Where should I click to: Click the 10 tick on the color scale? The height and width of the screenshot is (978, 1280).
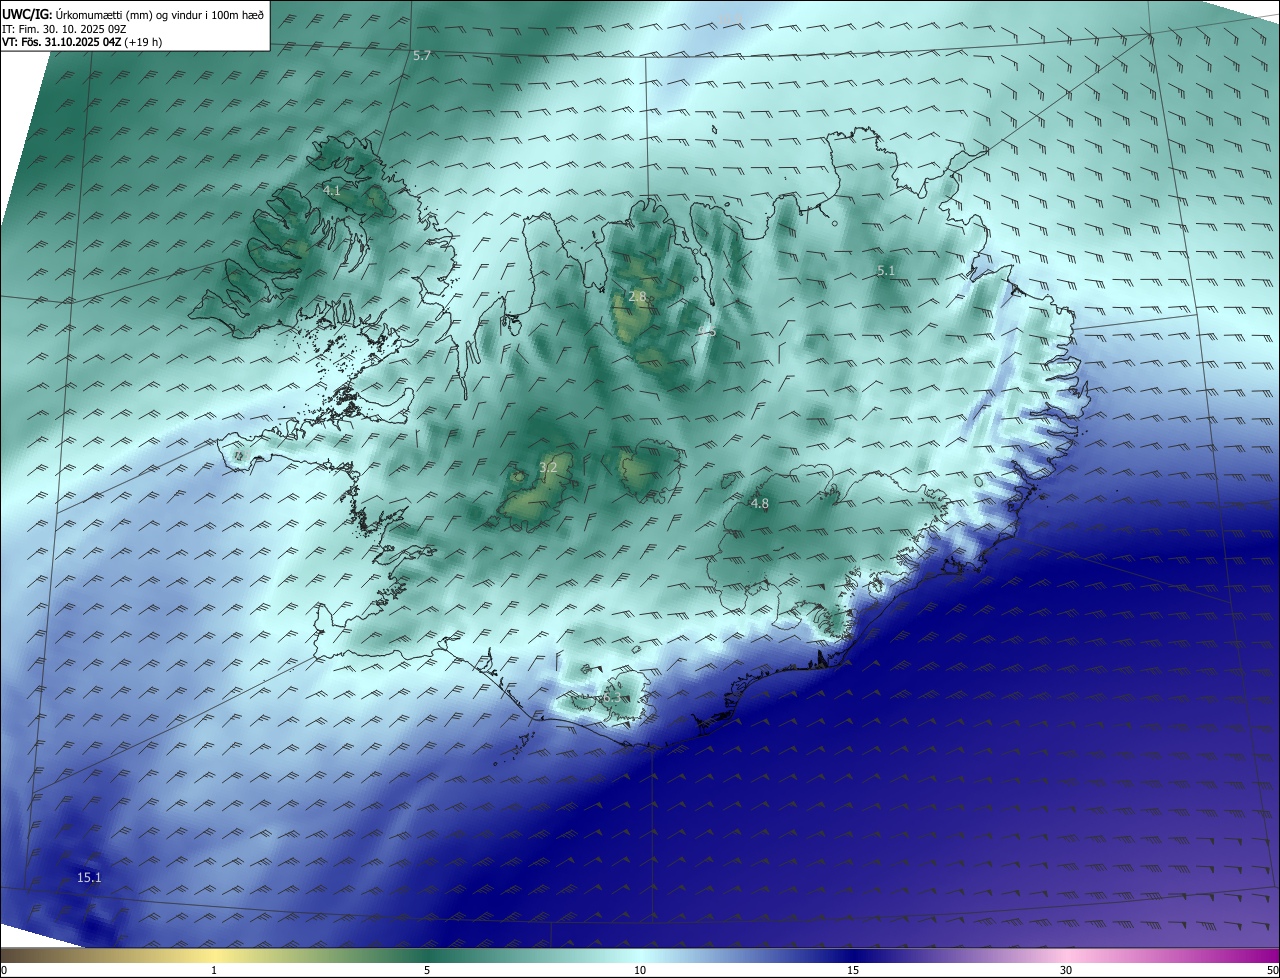tap(640, 970)
